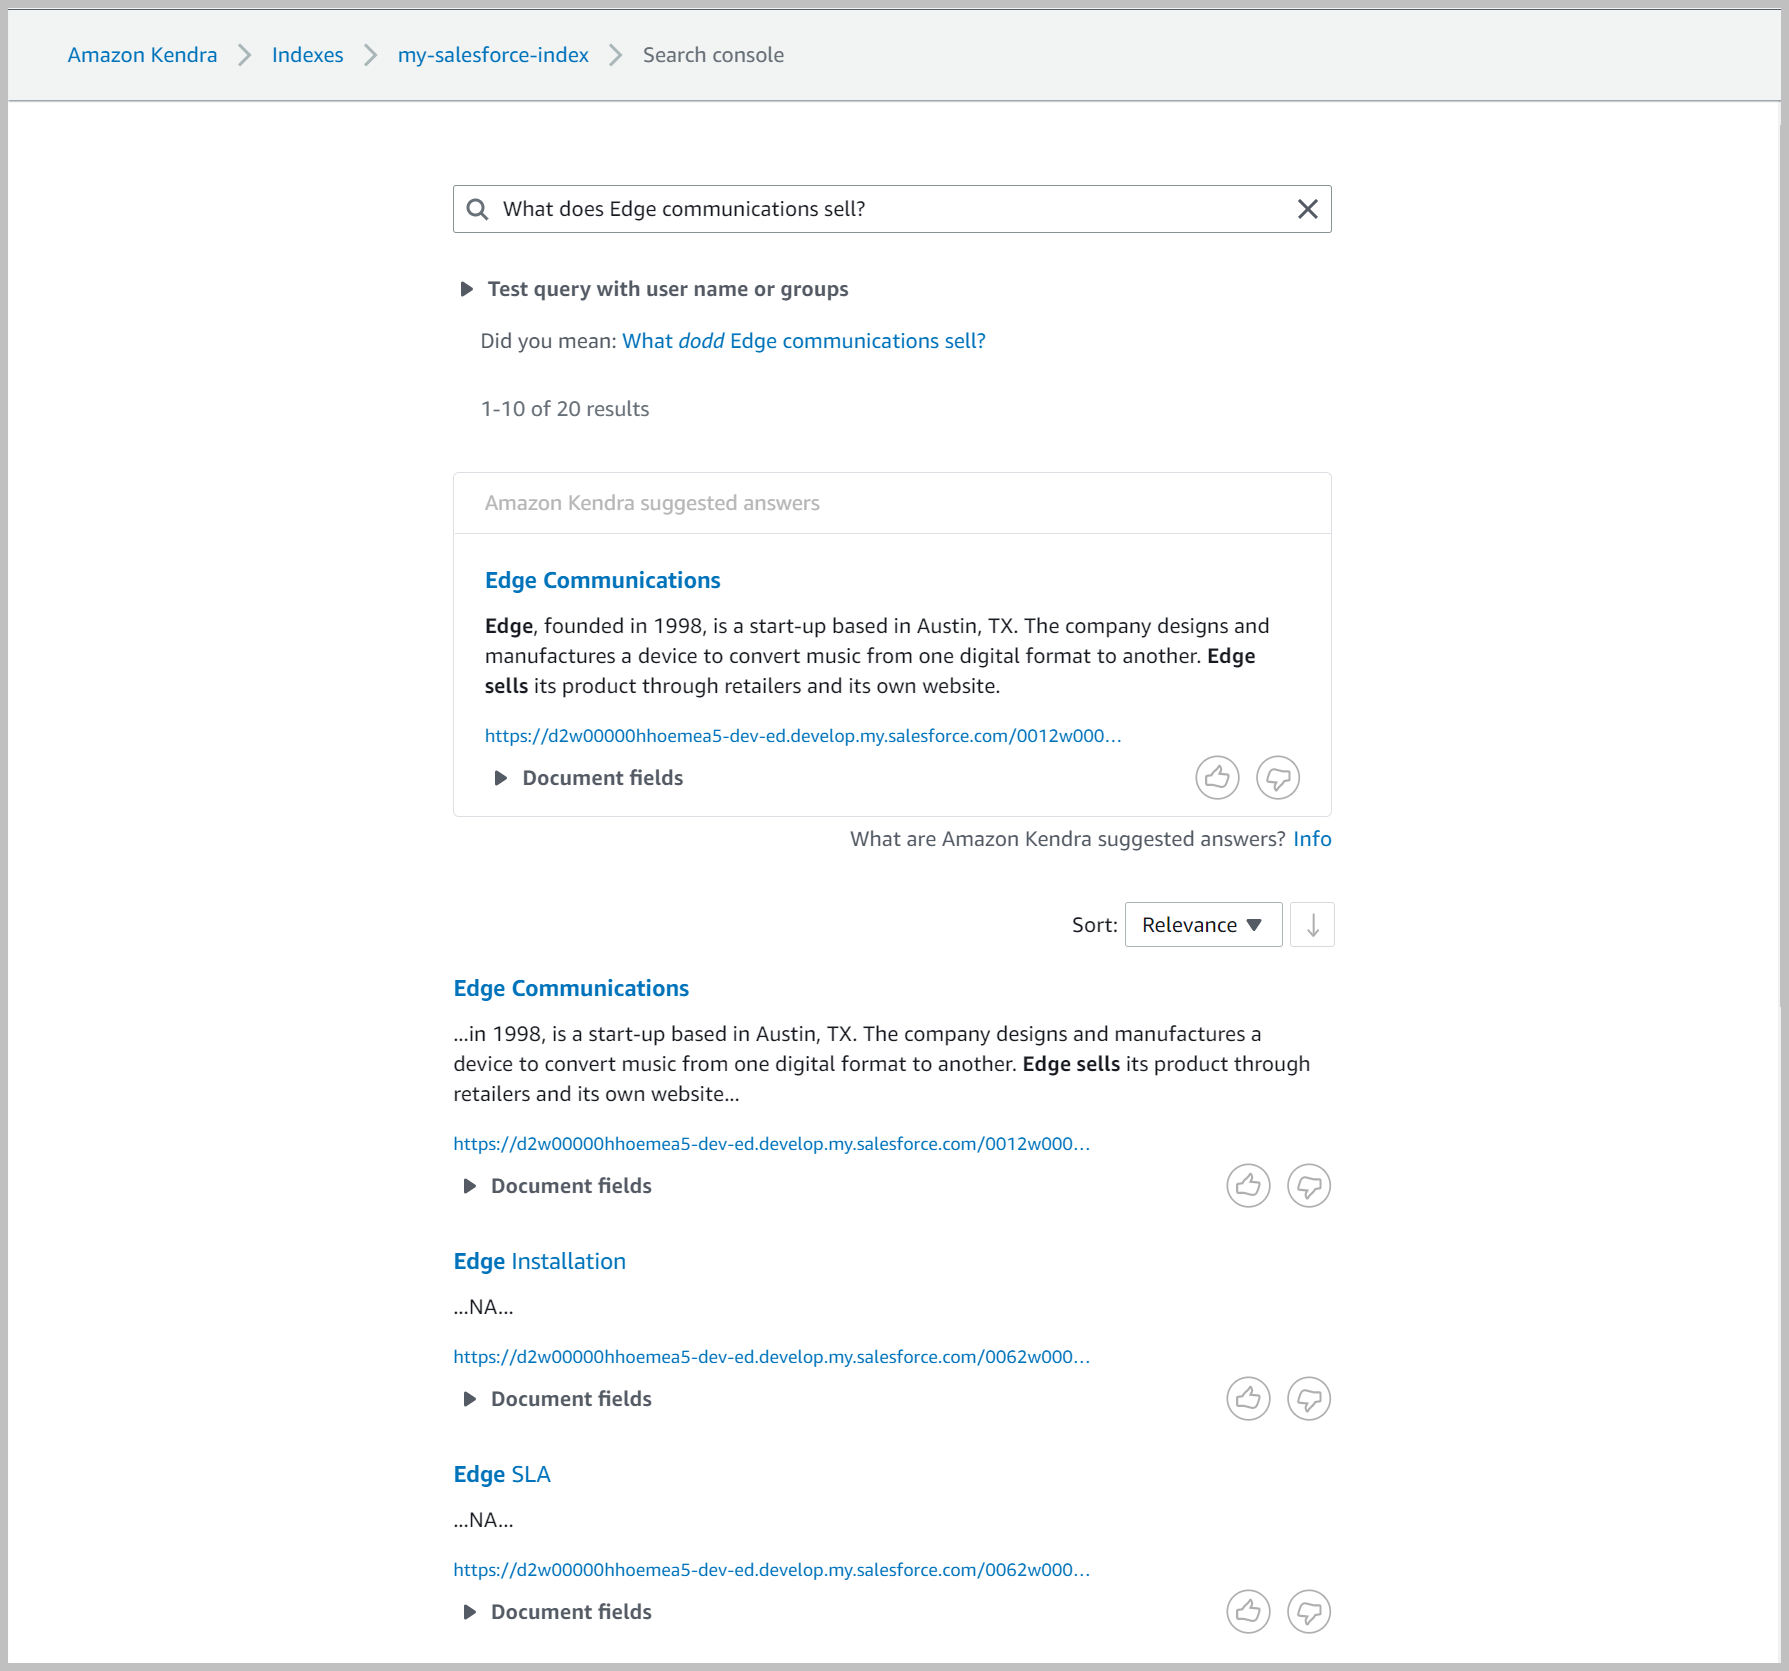Thumbs down the Edge Communications result

click(1309, 1186)
